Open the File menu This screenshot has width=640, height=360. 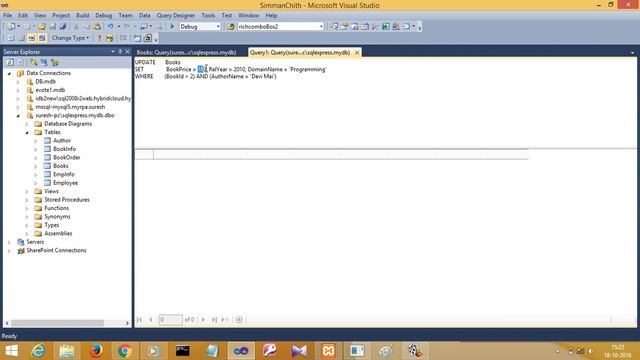[7, 15]
